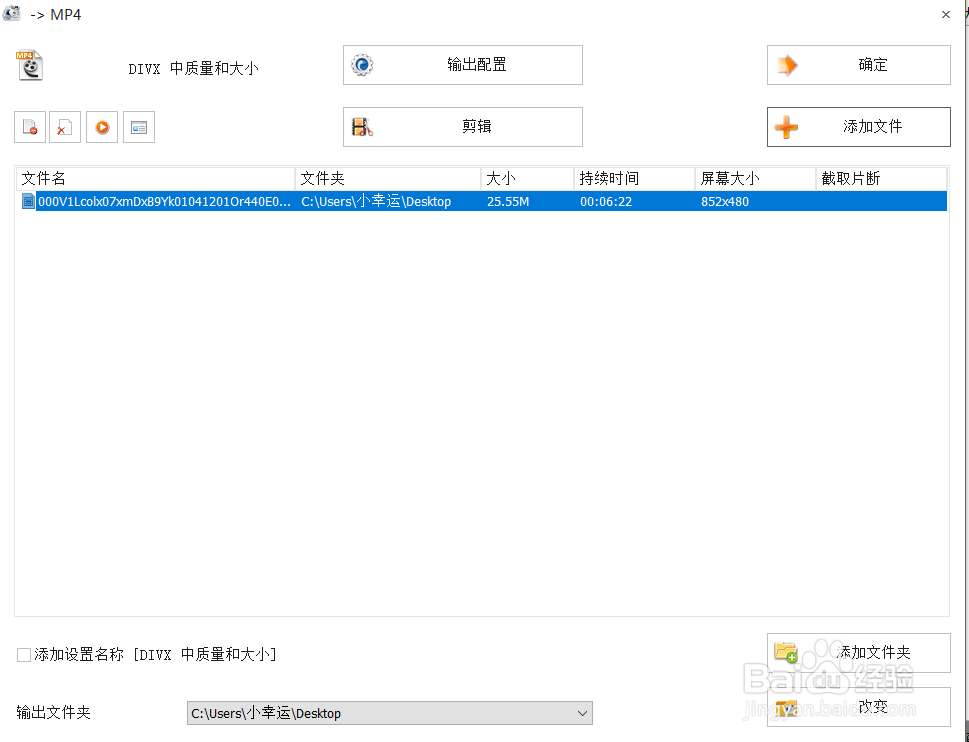Sort by the 屏幕大小 column header
This screenshot has height=742, width=969.
(x=755, y=179)
